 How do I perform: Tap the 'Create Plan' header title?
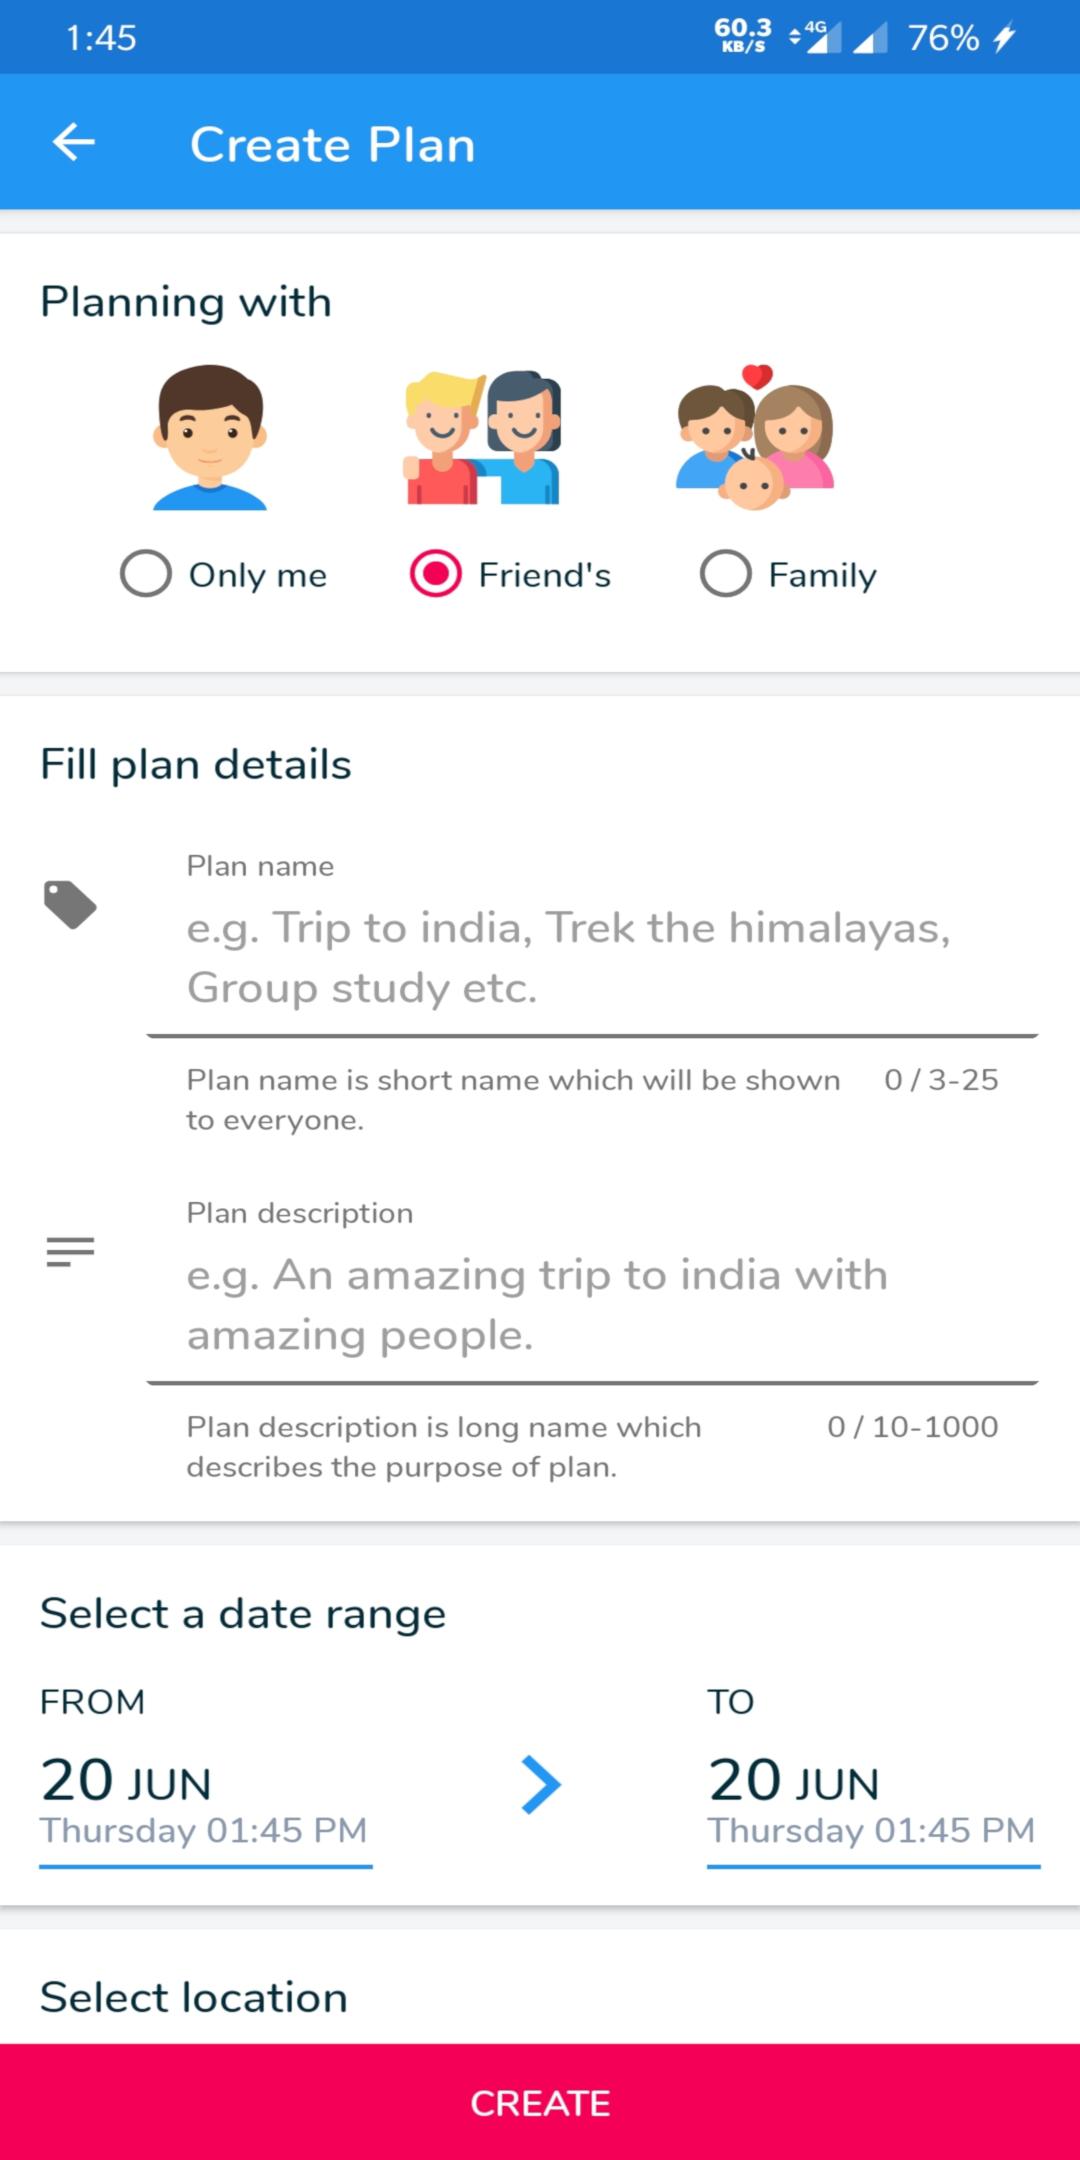coord(332,144)
